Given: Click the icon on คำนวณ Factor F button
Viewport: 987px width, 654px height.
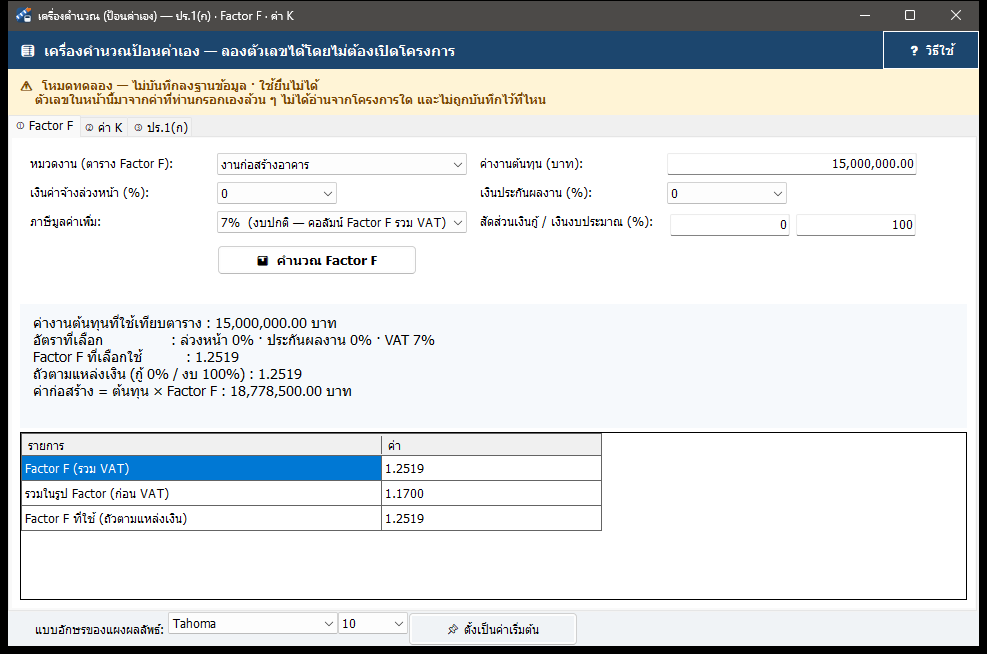Looking at the screenshot, I should pyautogui.click(x=262, y=261).
